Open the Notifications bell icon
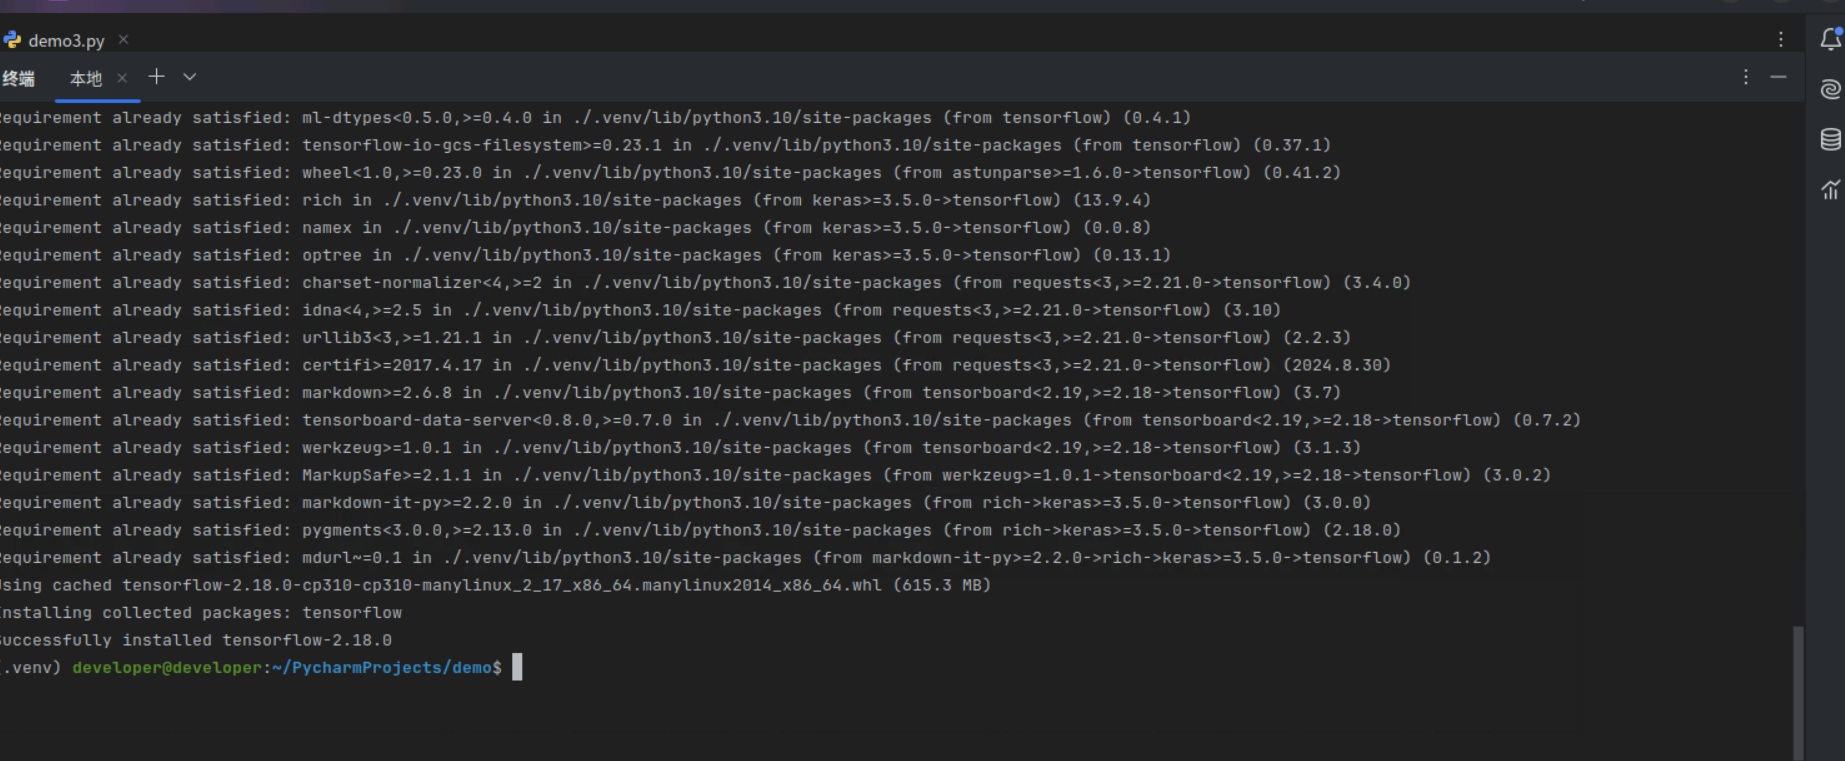Image resolution: width=1845 pixels, height=761 pixels. [x=1830, y=39]
